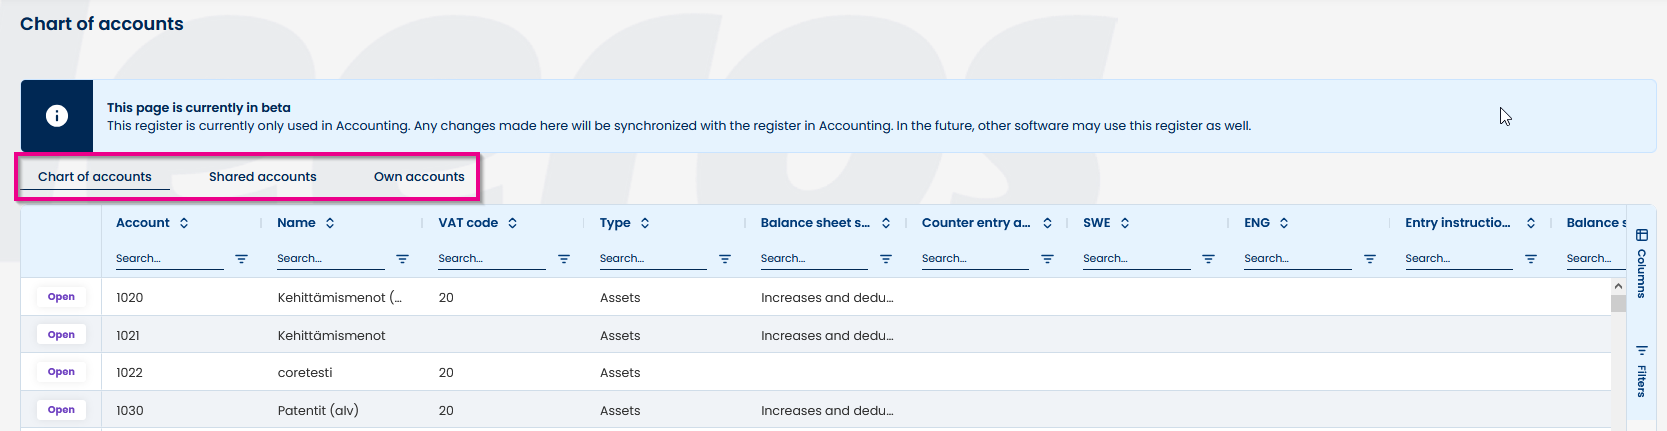
Task: Open the Type column filter icon
Action: (725, 259)
